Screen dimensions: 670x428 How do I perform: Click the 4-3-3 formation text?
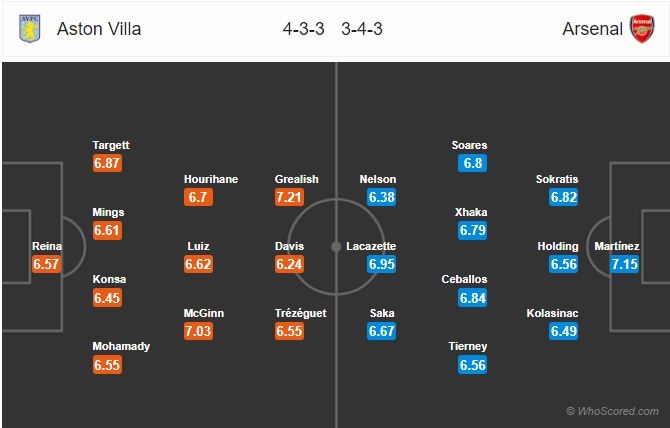click(303, 29)
